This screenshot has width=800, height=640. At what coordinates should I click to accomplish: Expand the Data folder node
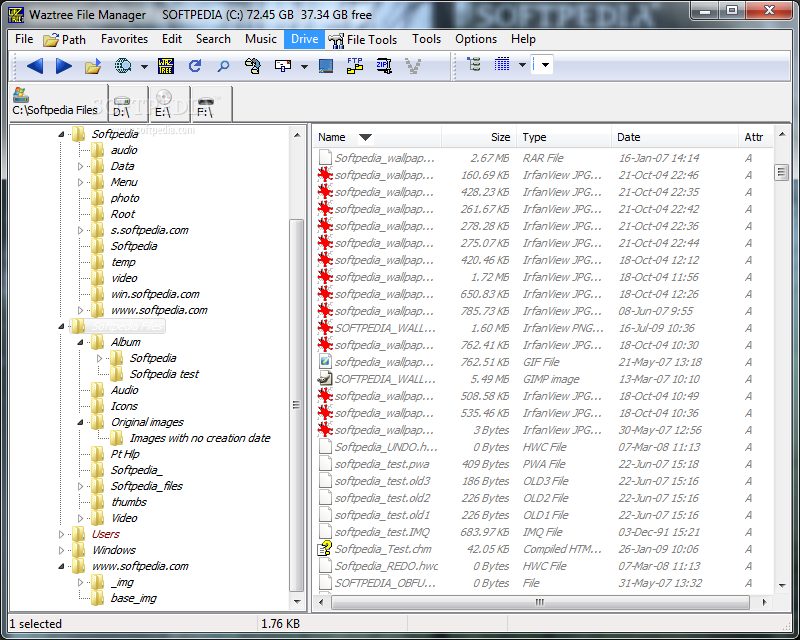[x=80, y=166]
